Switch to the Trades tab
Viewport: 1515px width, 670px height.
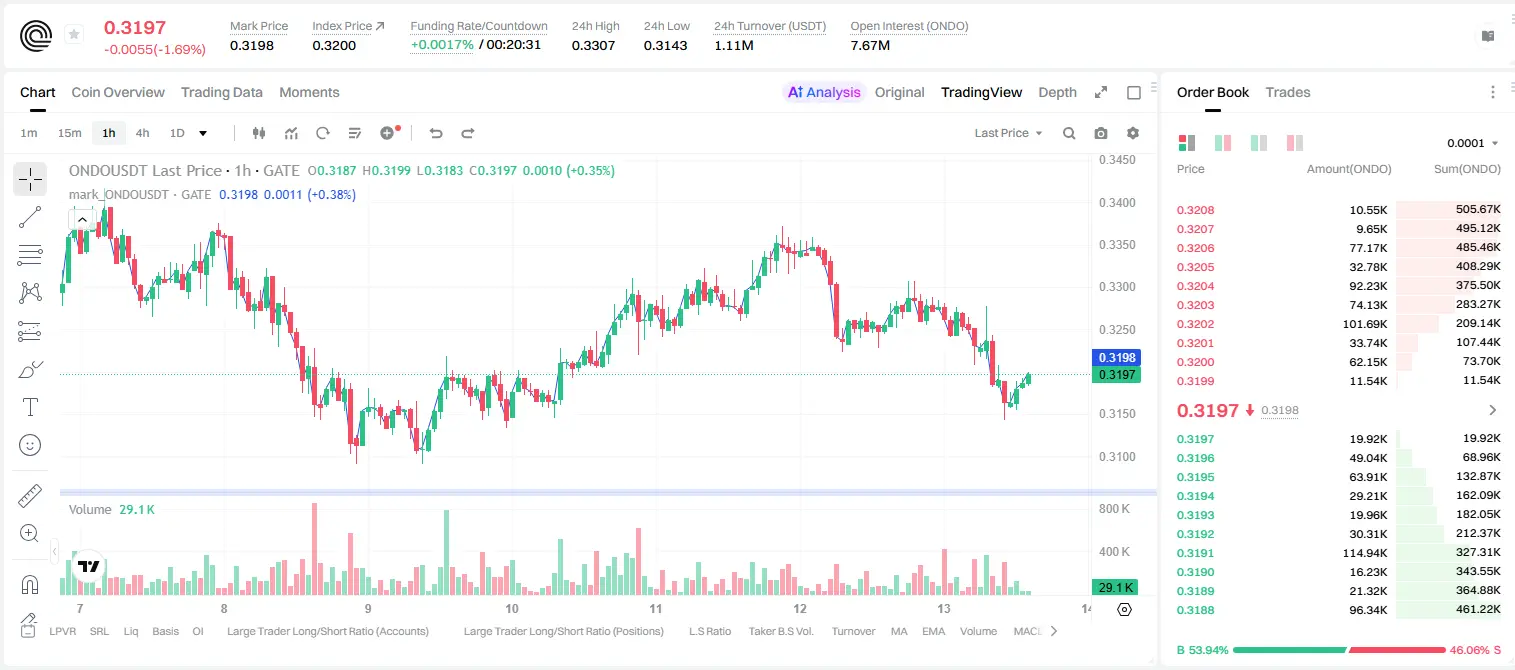pyautogui.click(x=1287, y=92)
